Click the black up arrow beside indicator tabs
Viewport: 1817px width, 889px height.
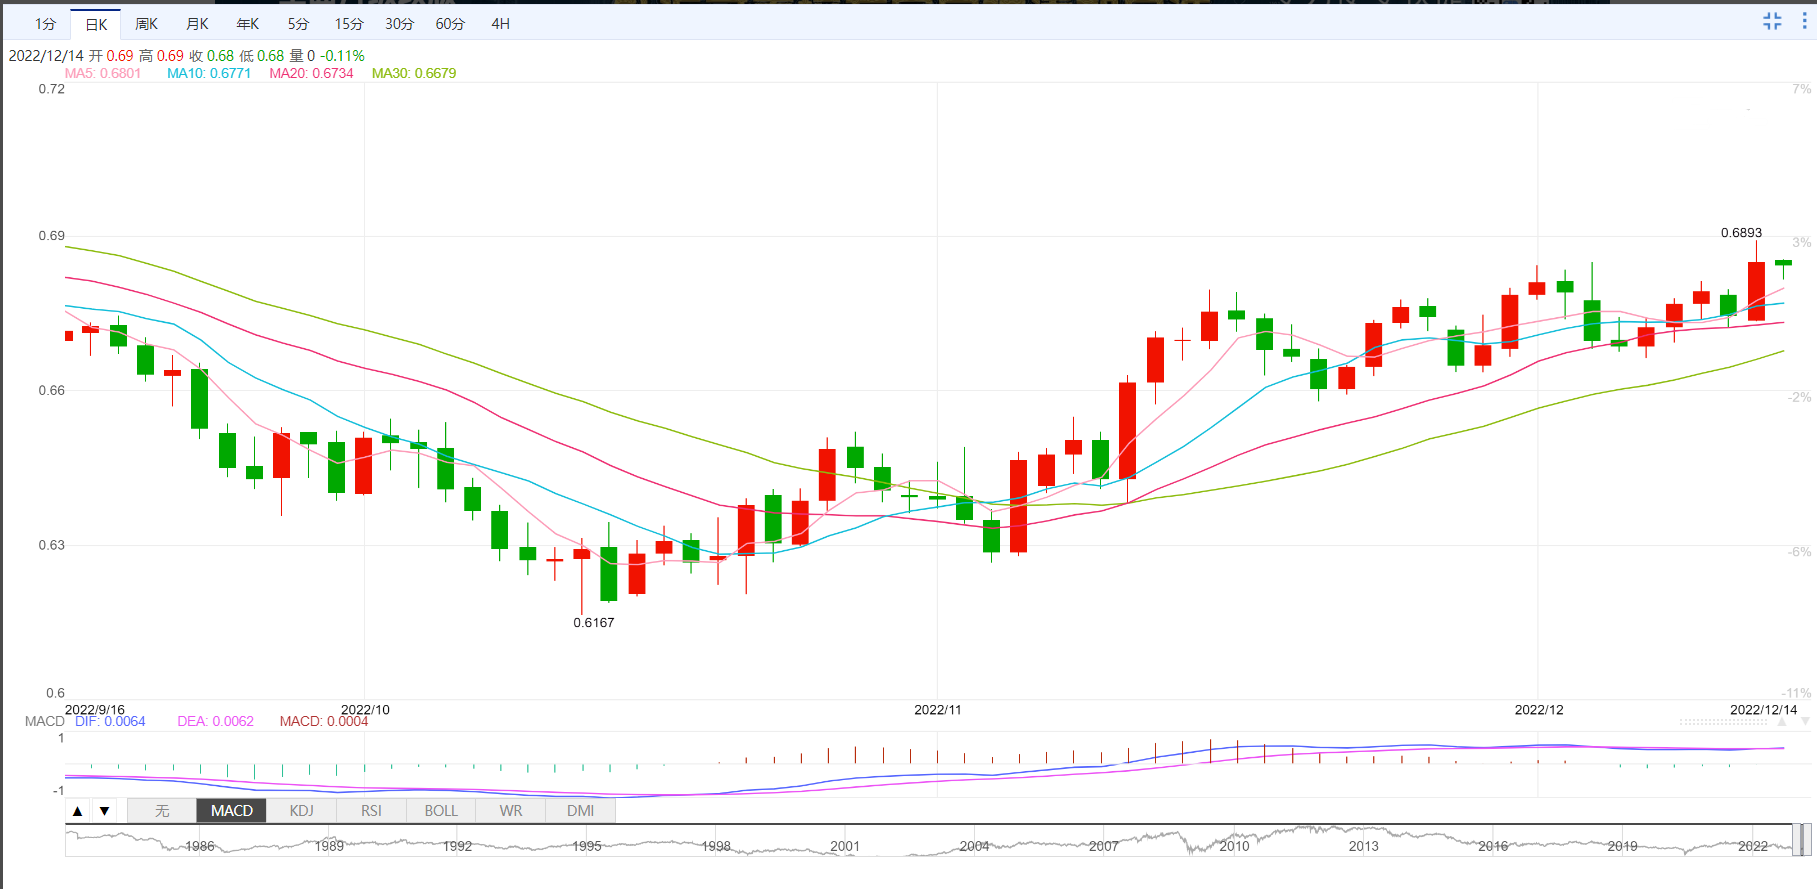pos(78,811)
